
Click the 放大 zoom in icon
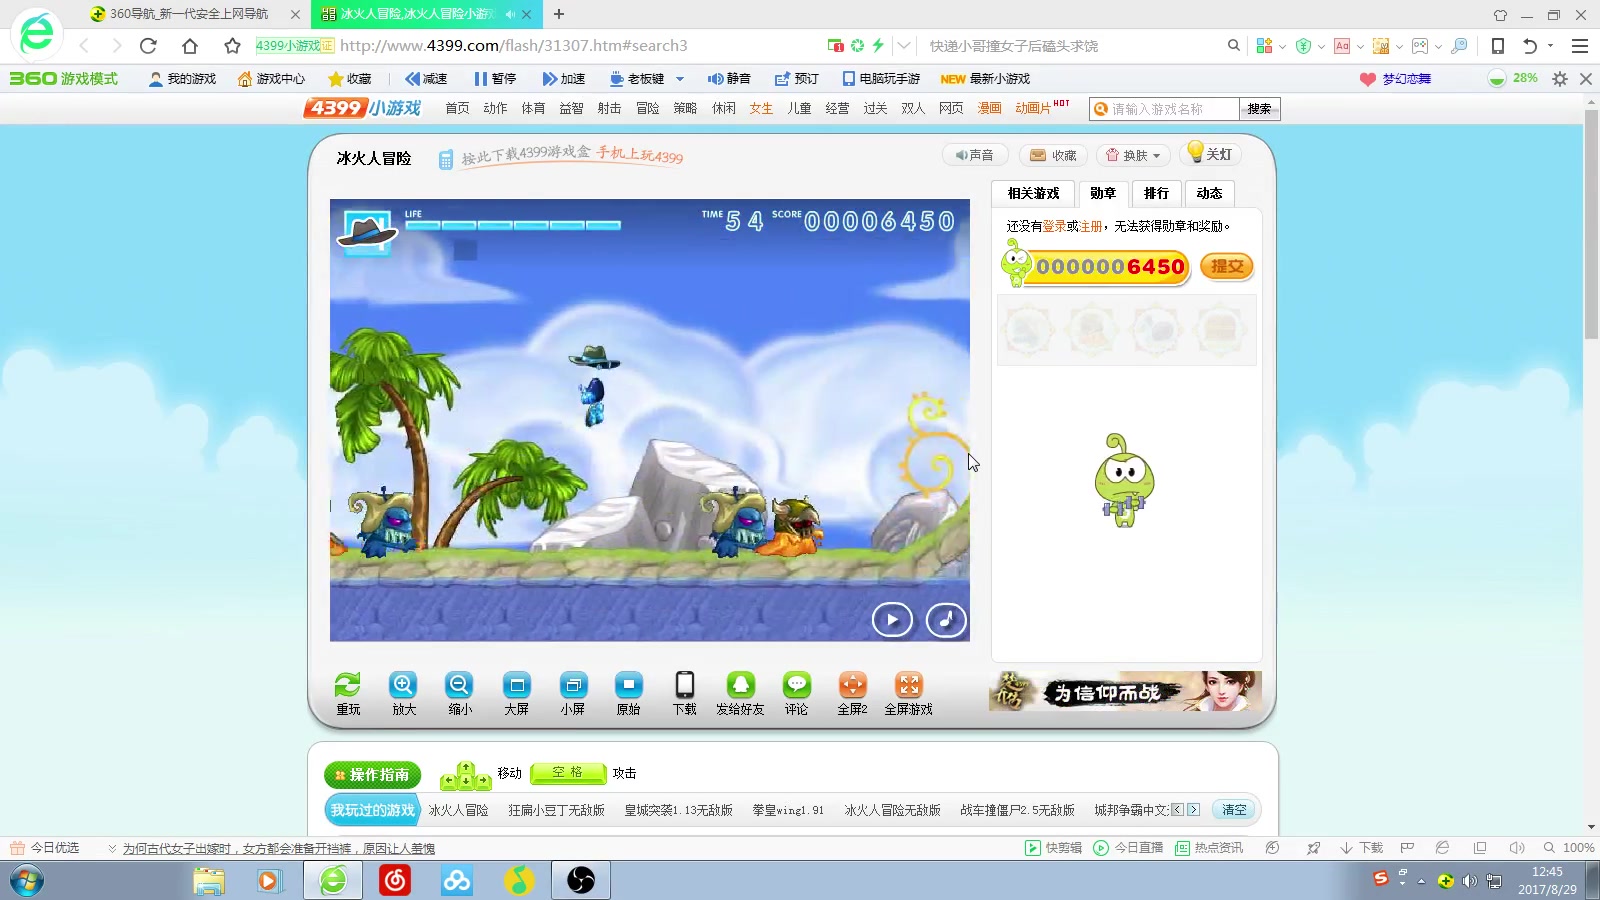(x=403, y=693)
